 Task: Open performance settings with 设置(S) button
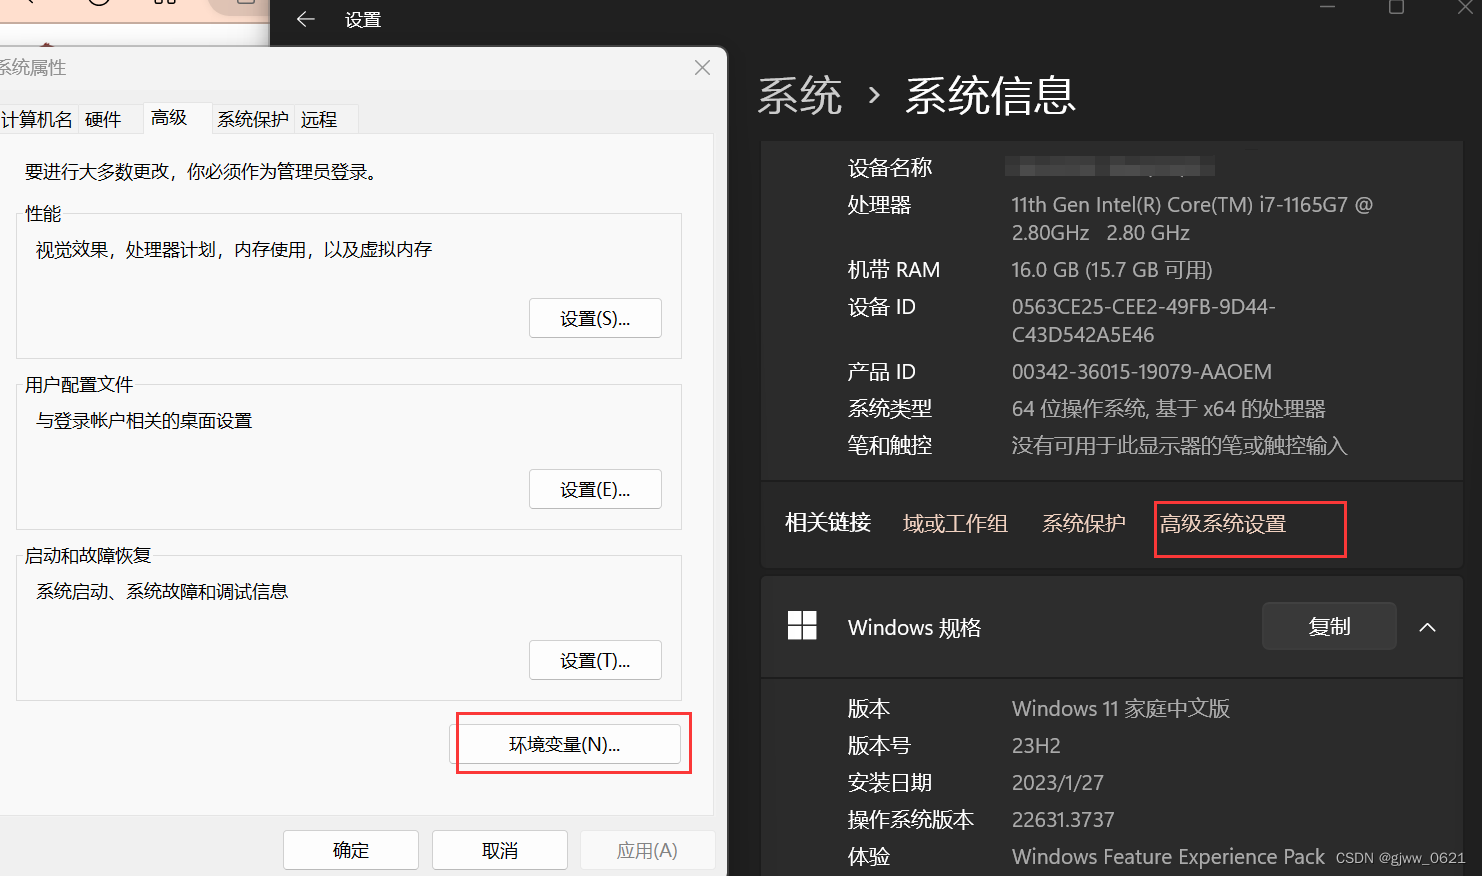(x=595, y=318)
